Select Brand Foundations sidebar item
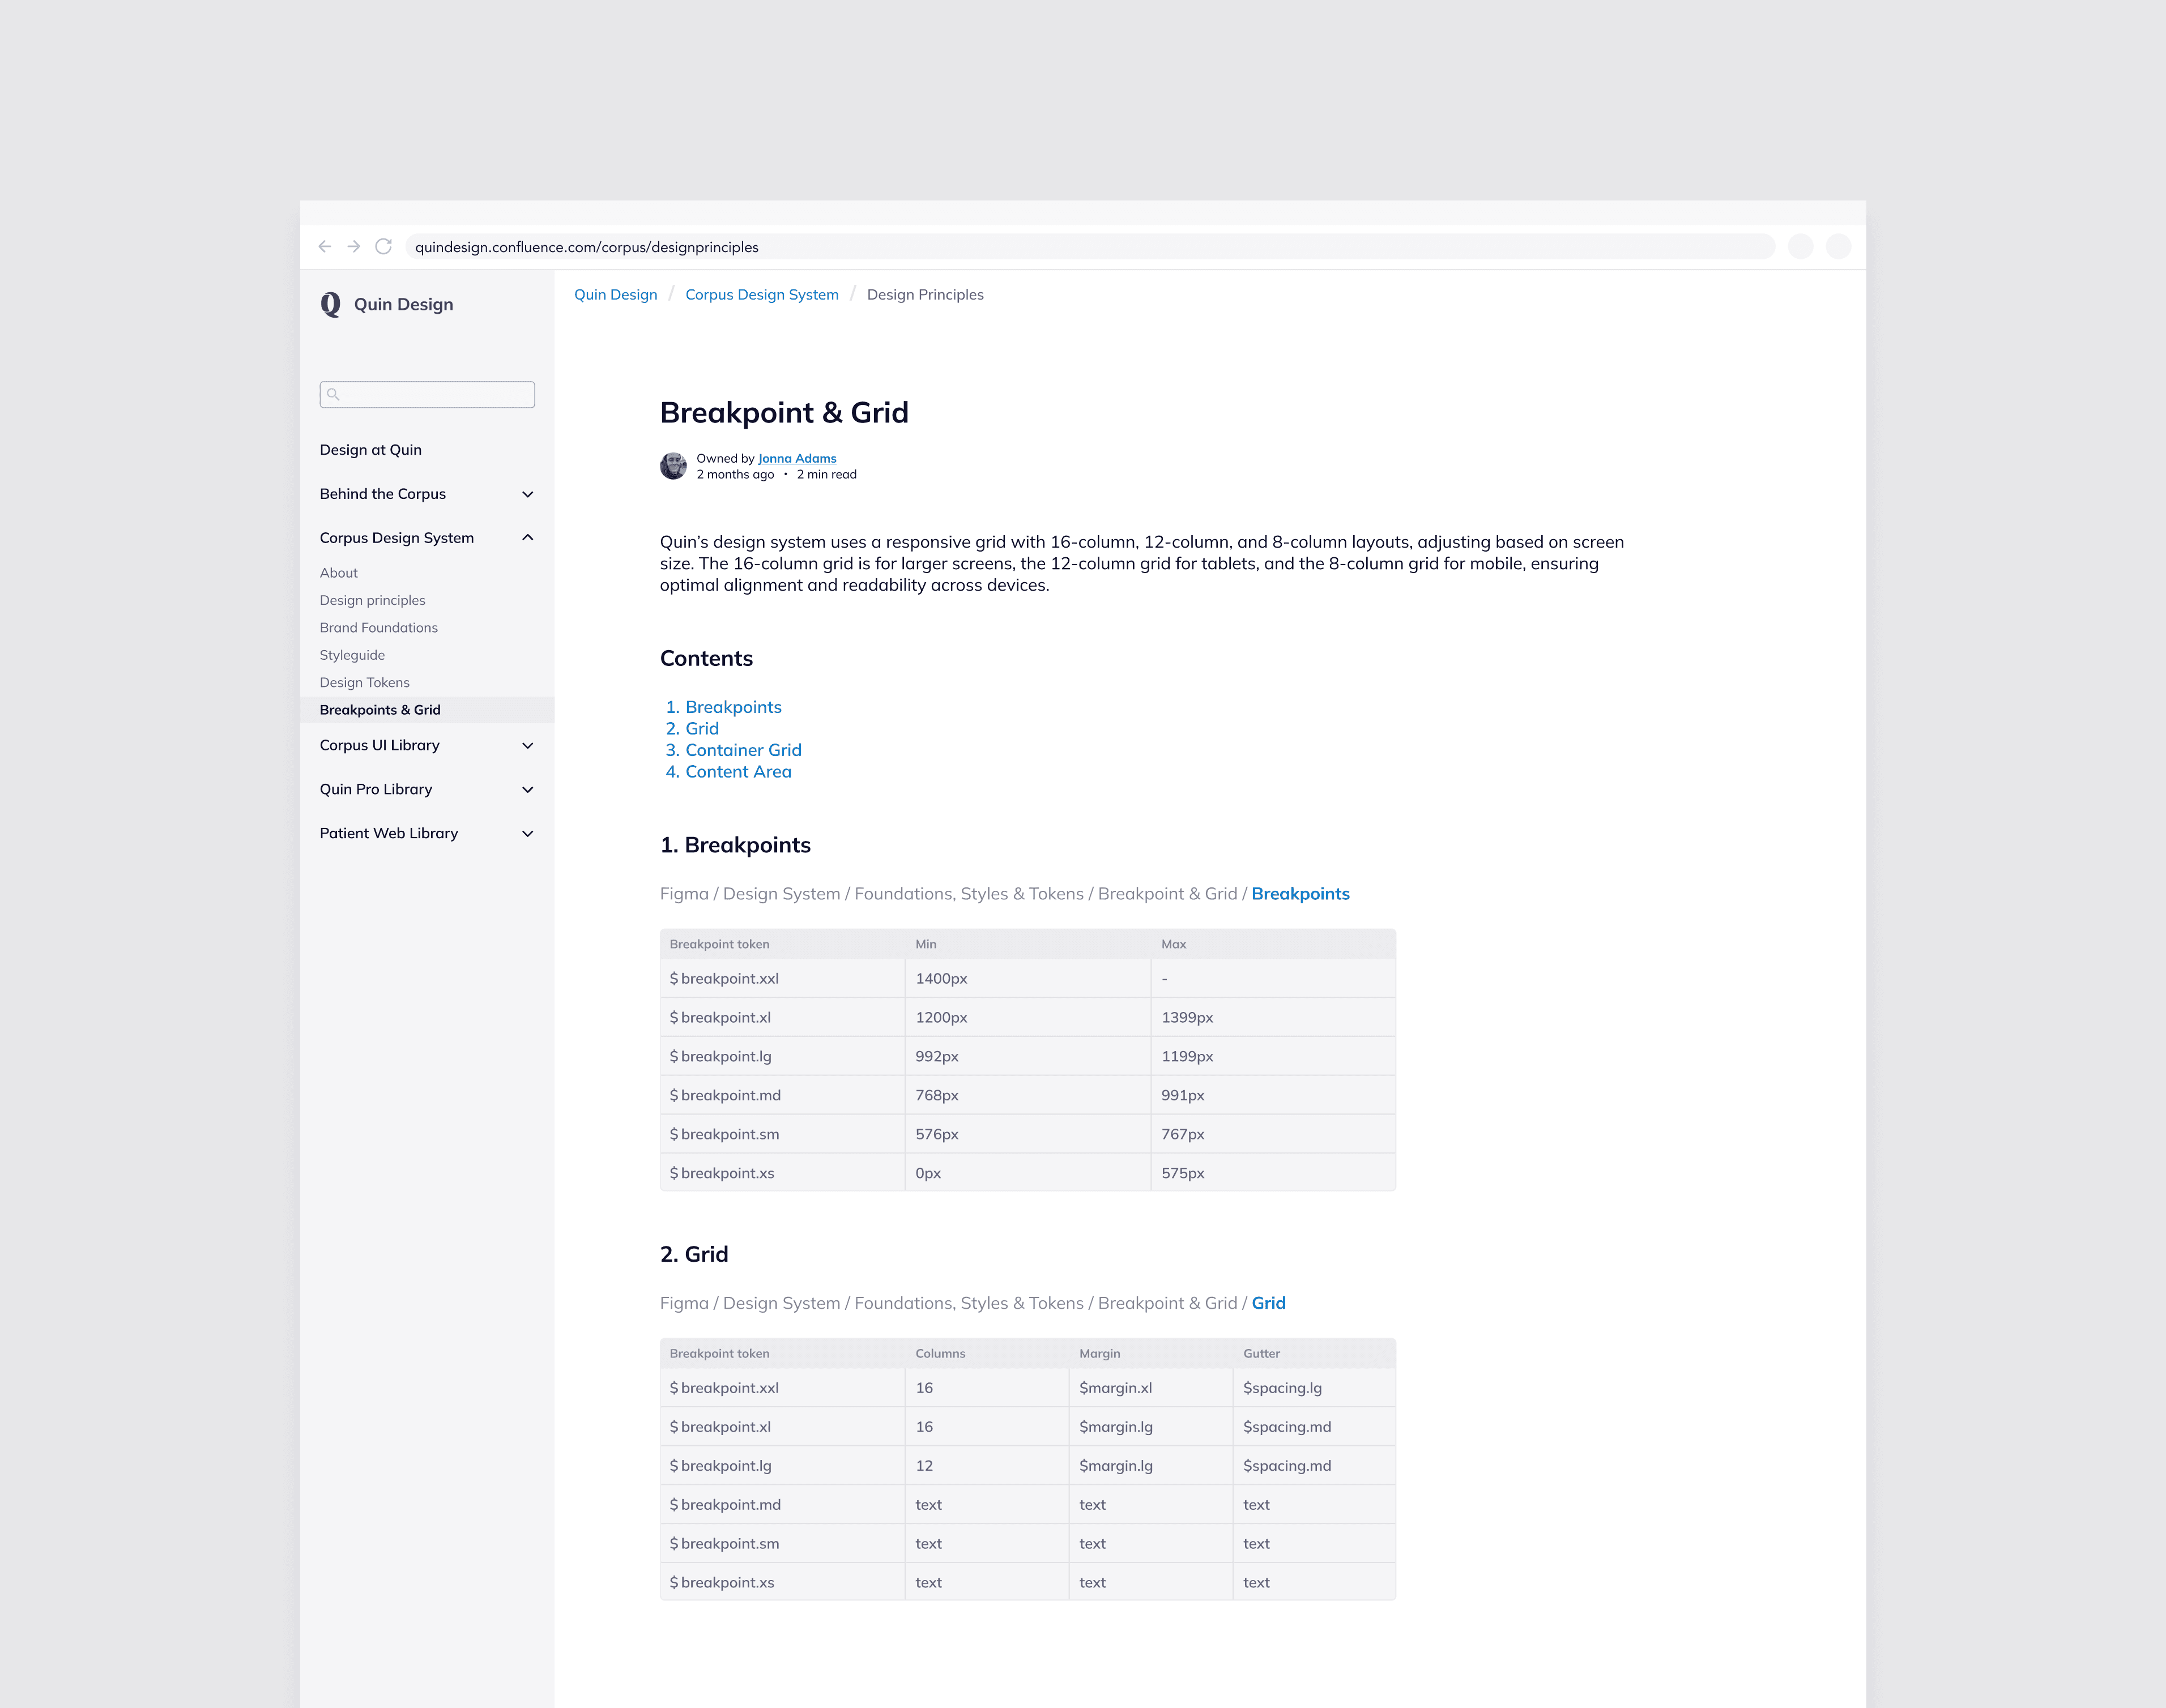 pyautogui.click(x=379, y=627)
